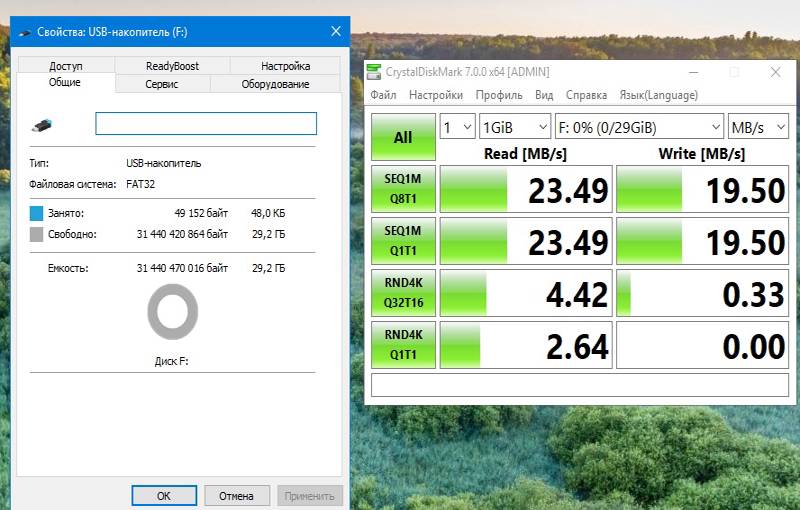800x510 pixels.
Task: Switch to the ReadyBoost tab
Action: (x=172, y=66)
